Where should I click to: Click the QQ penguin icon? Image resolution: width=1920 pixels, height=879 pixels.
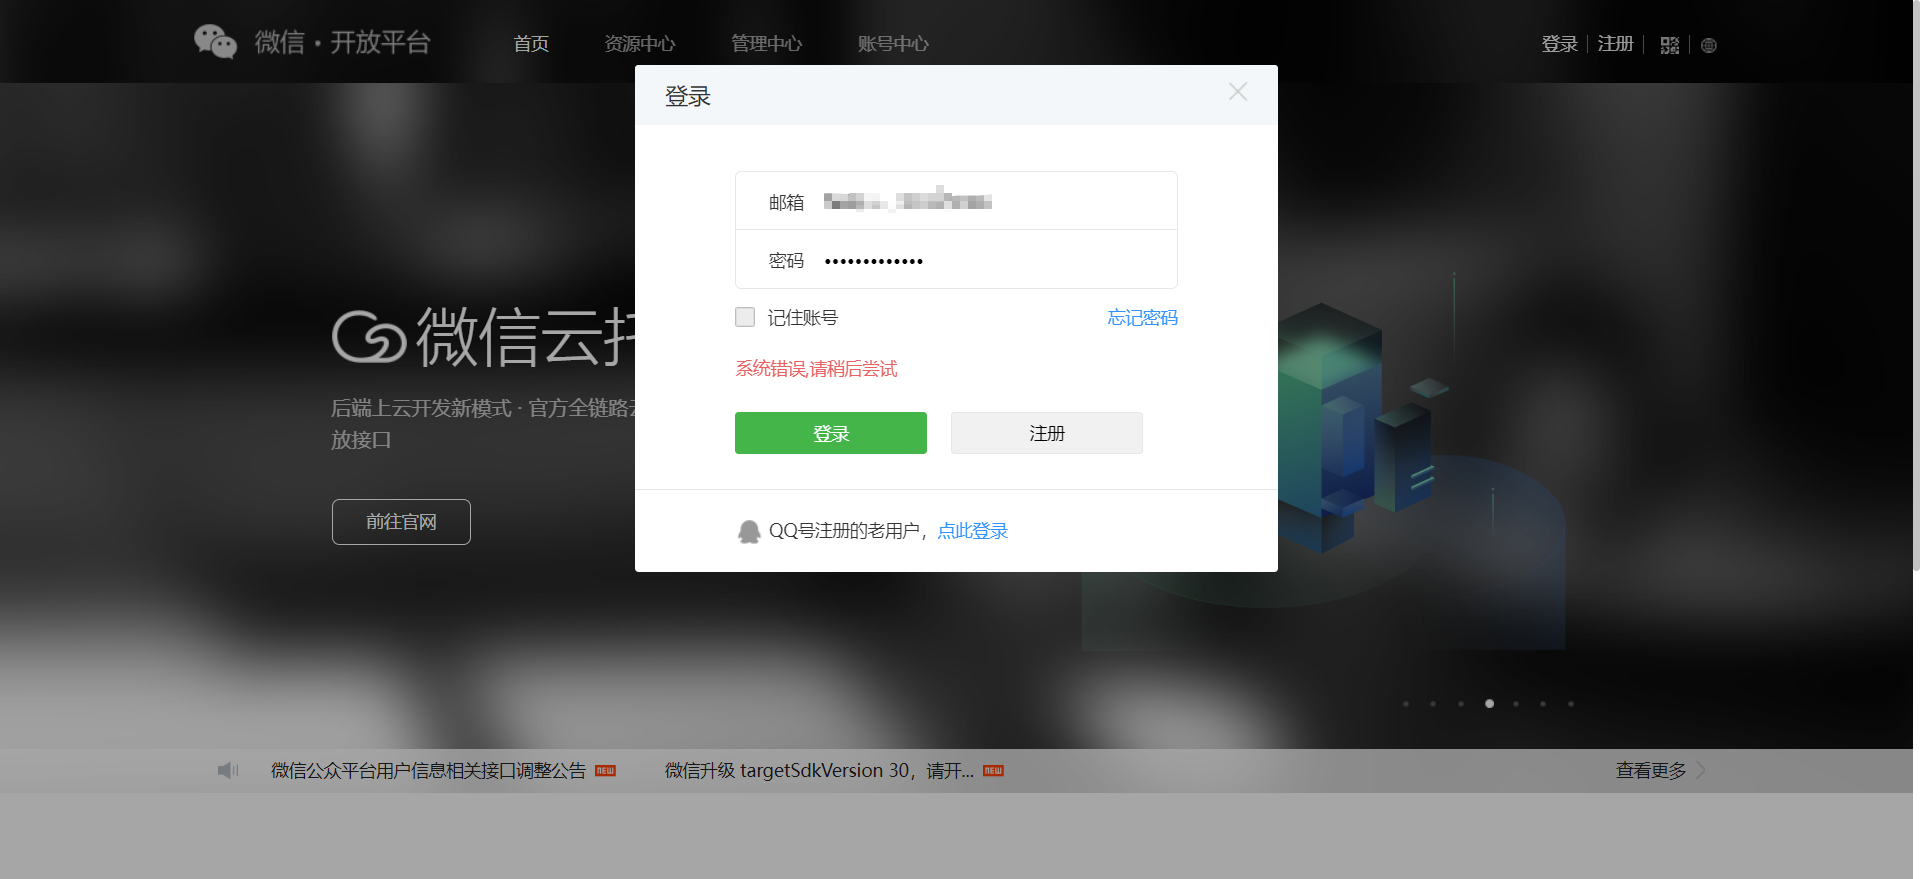pos(749,531)
